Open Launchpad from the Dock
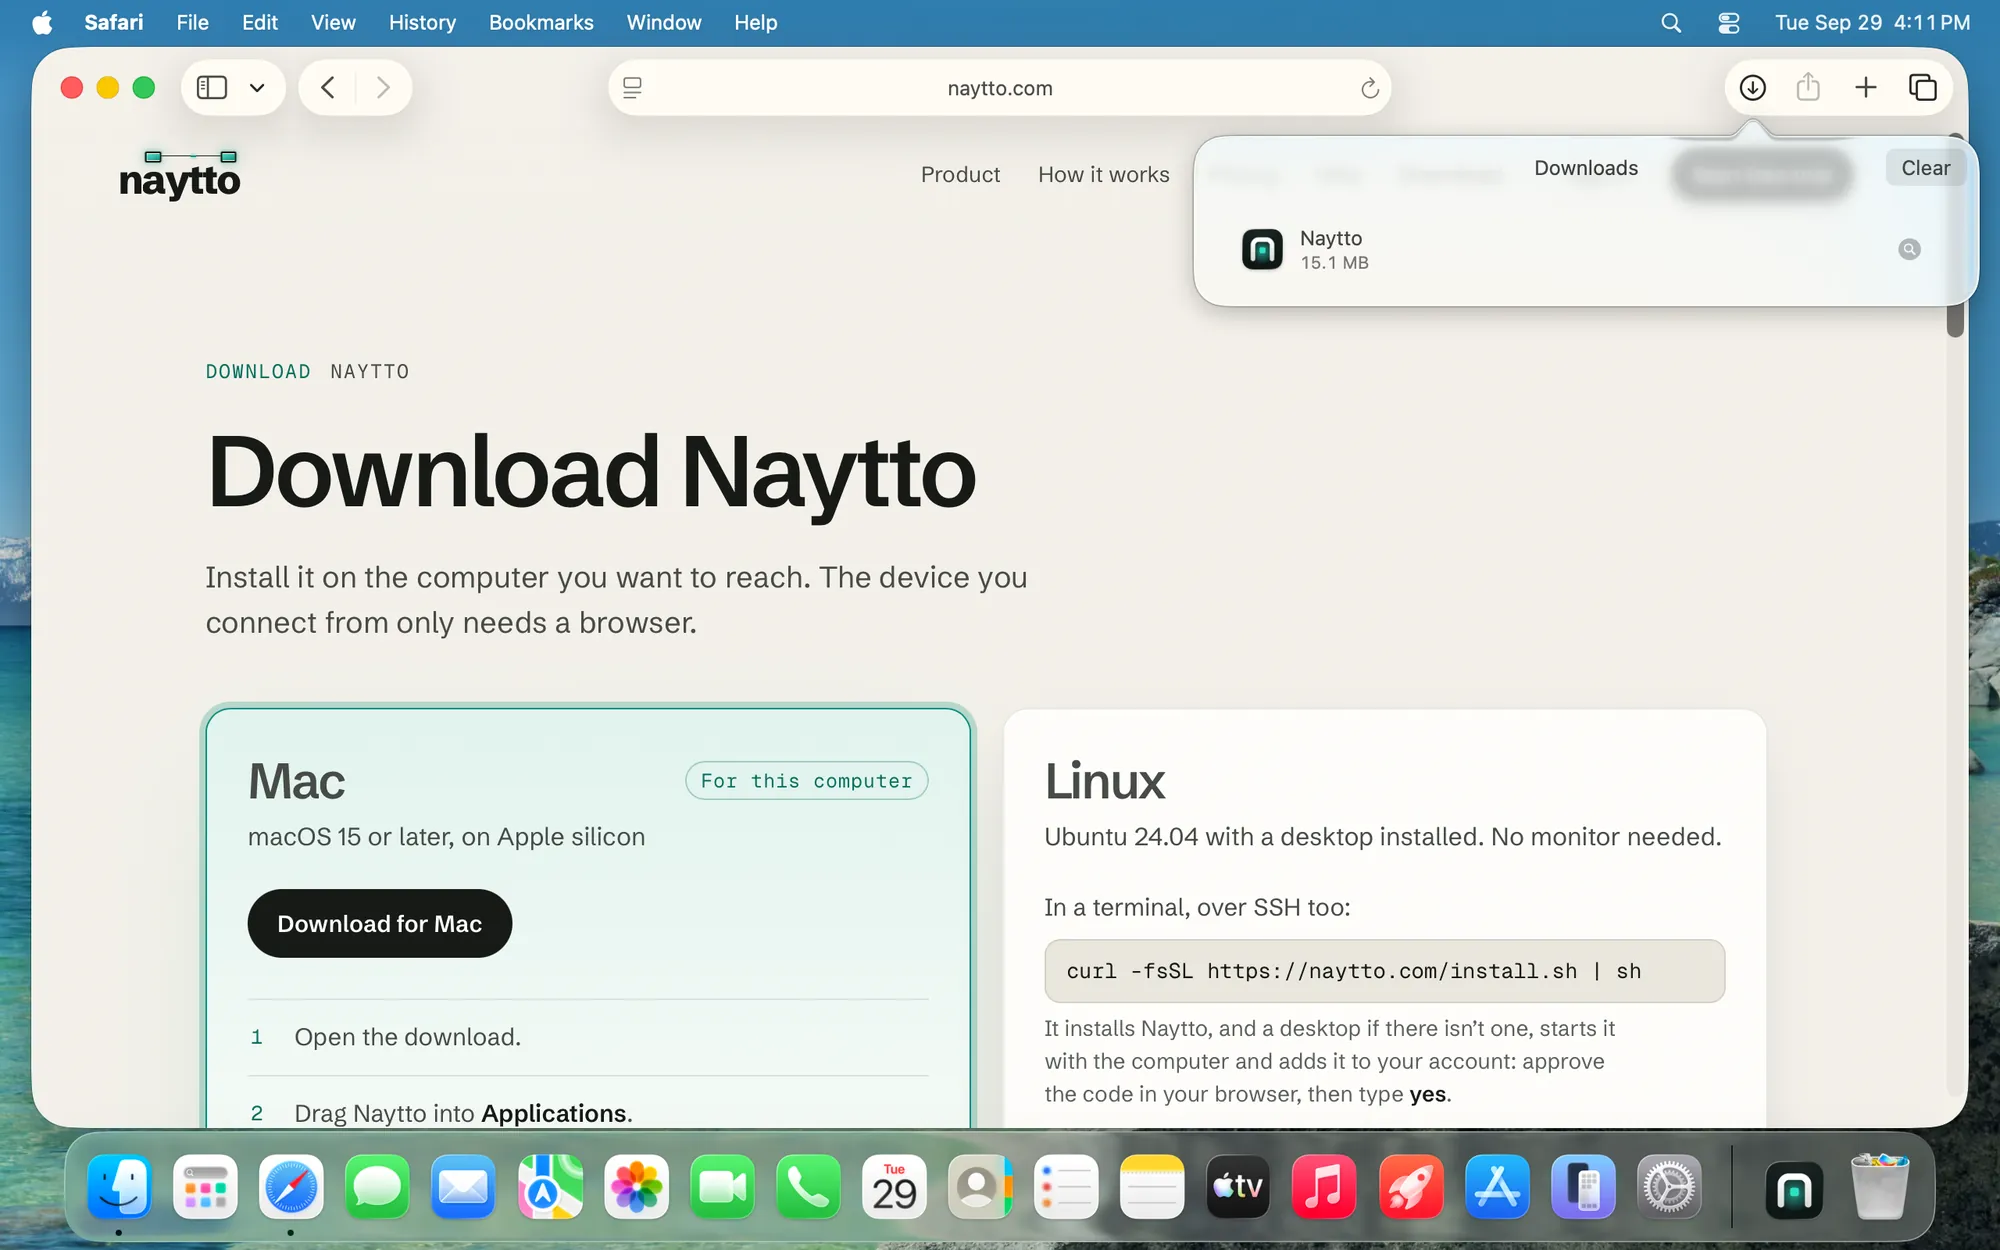The height and width of the screenshot is (1250, 2000). coord(205,1187)
